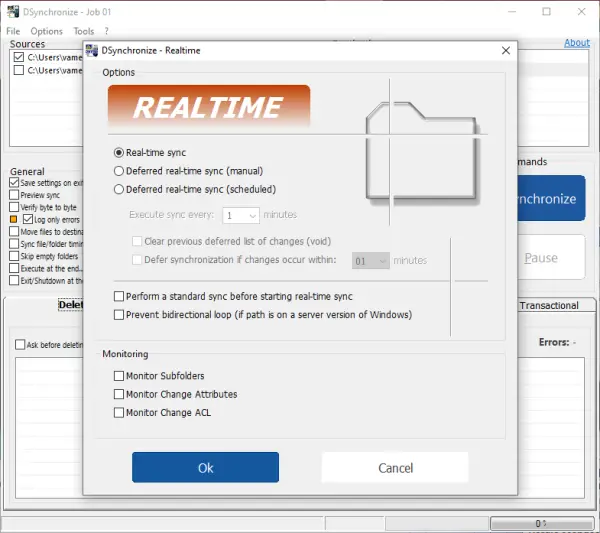The width and height of the screenshot is (600, 533).
Task: Switch to the Delete tab in main window
Action: point(70,305)
